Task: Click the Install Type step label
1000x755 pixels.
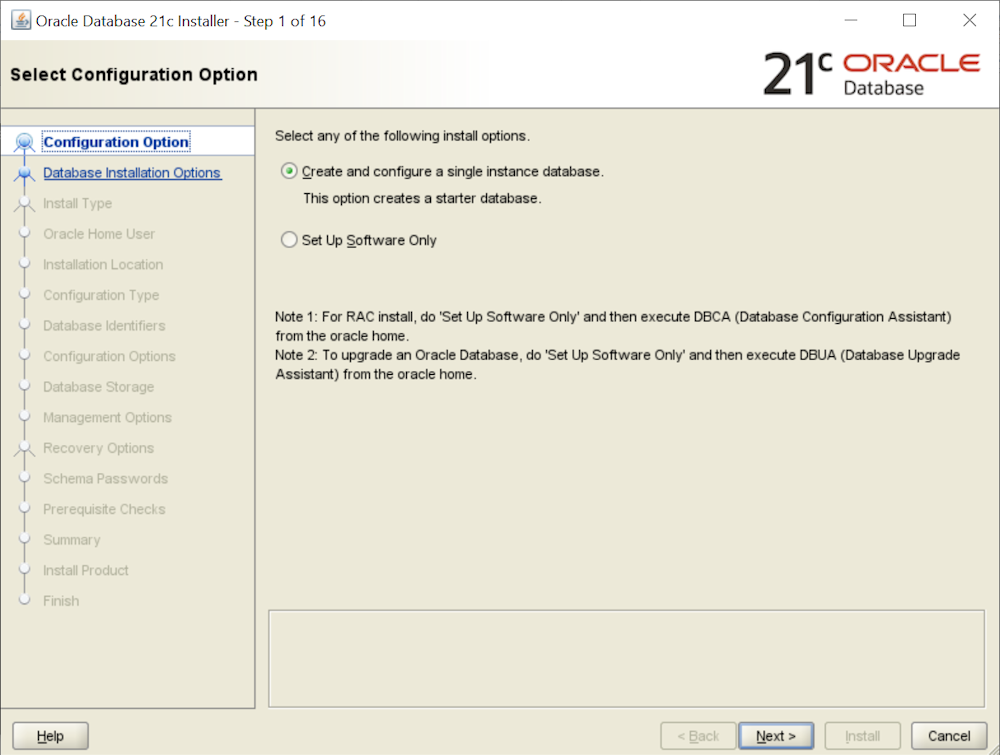Action: tap(77, 204)
